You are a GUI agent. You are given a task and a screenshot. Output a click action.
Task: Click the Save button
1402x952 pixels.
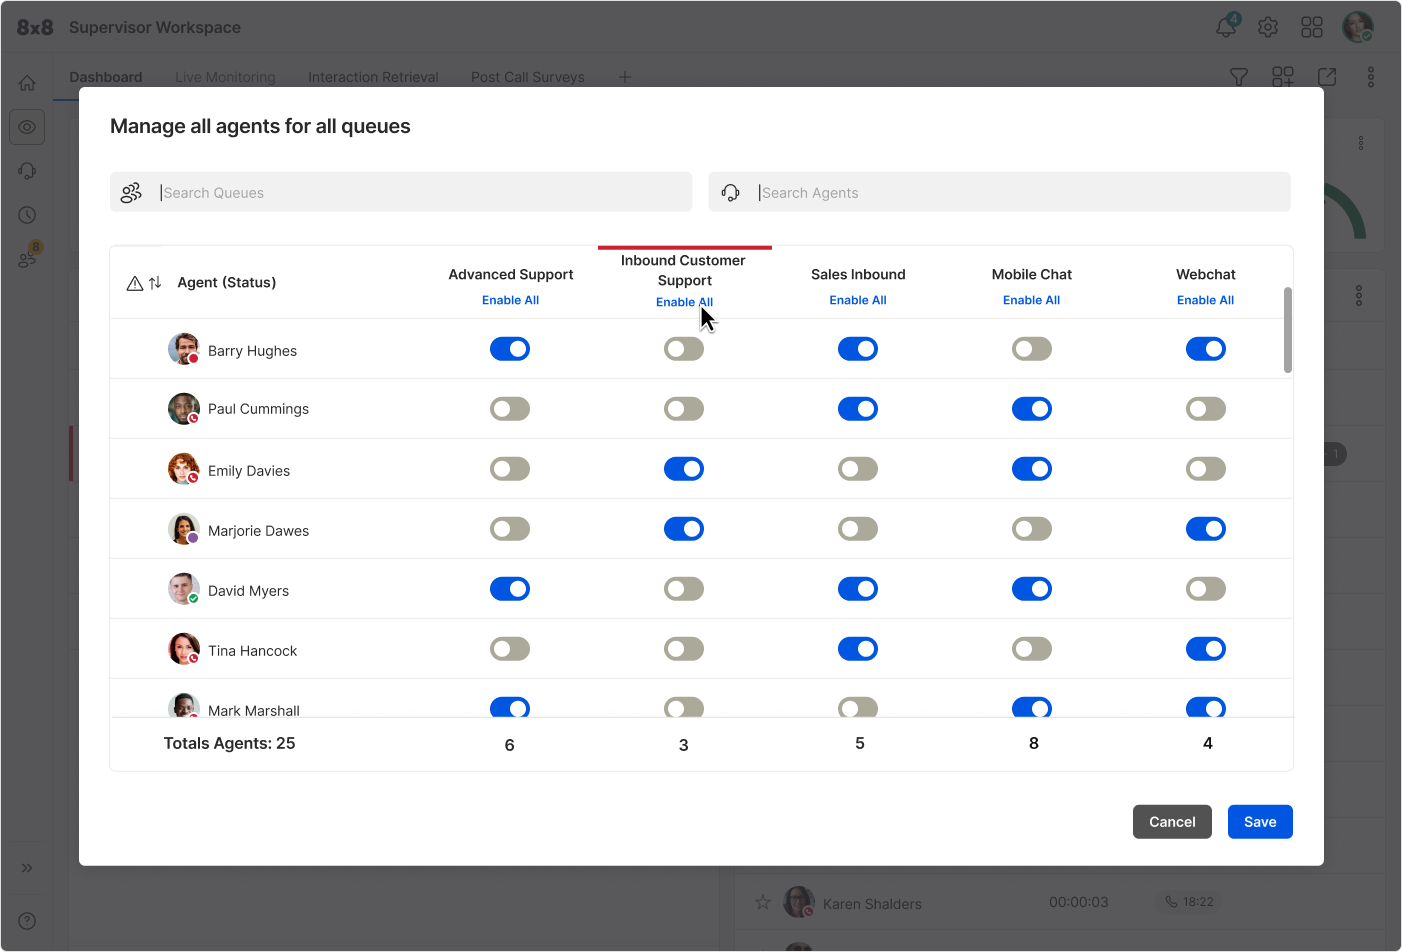[x=1259, y=822]
